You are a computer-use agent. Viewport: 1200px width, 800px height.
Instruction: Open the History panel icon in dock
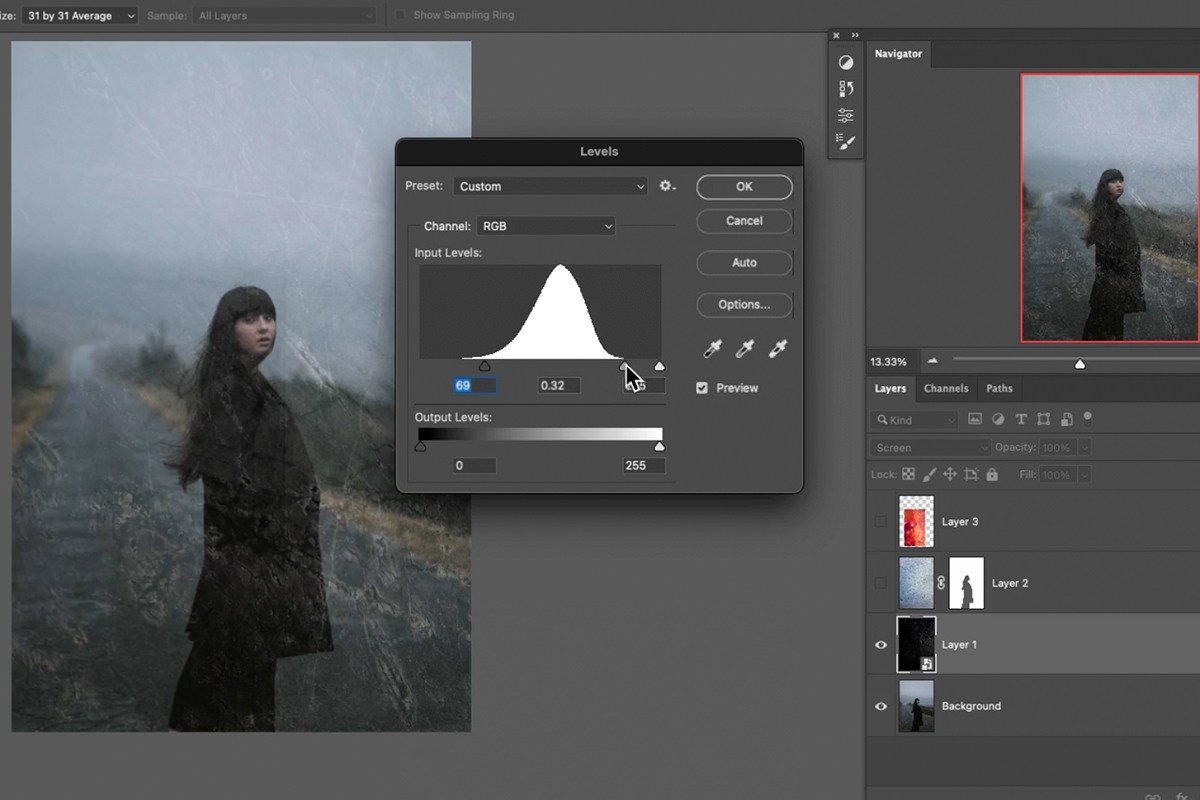point(847,89)
